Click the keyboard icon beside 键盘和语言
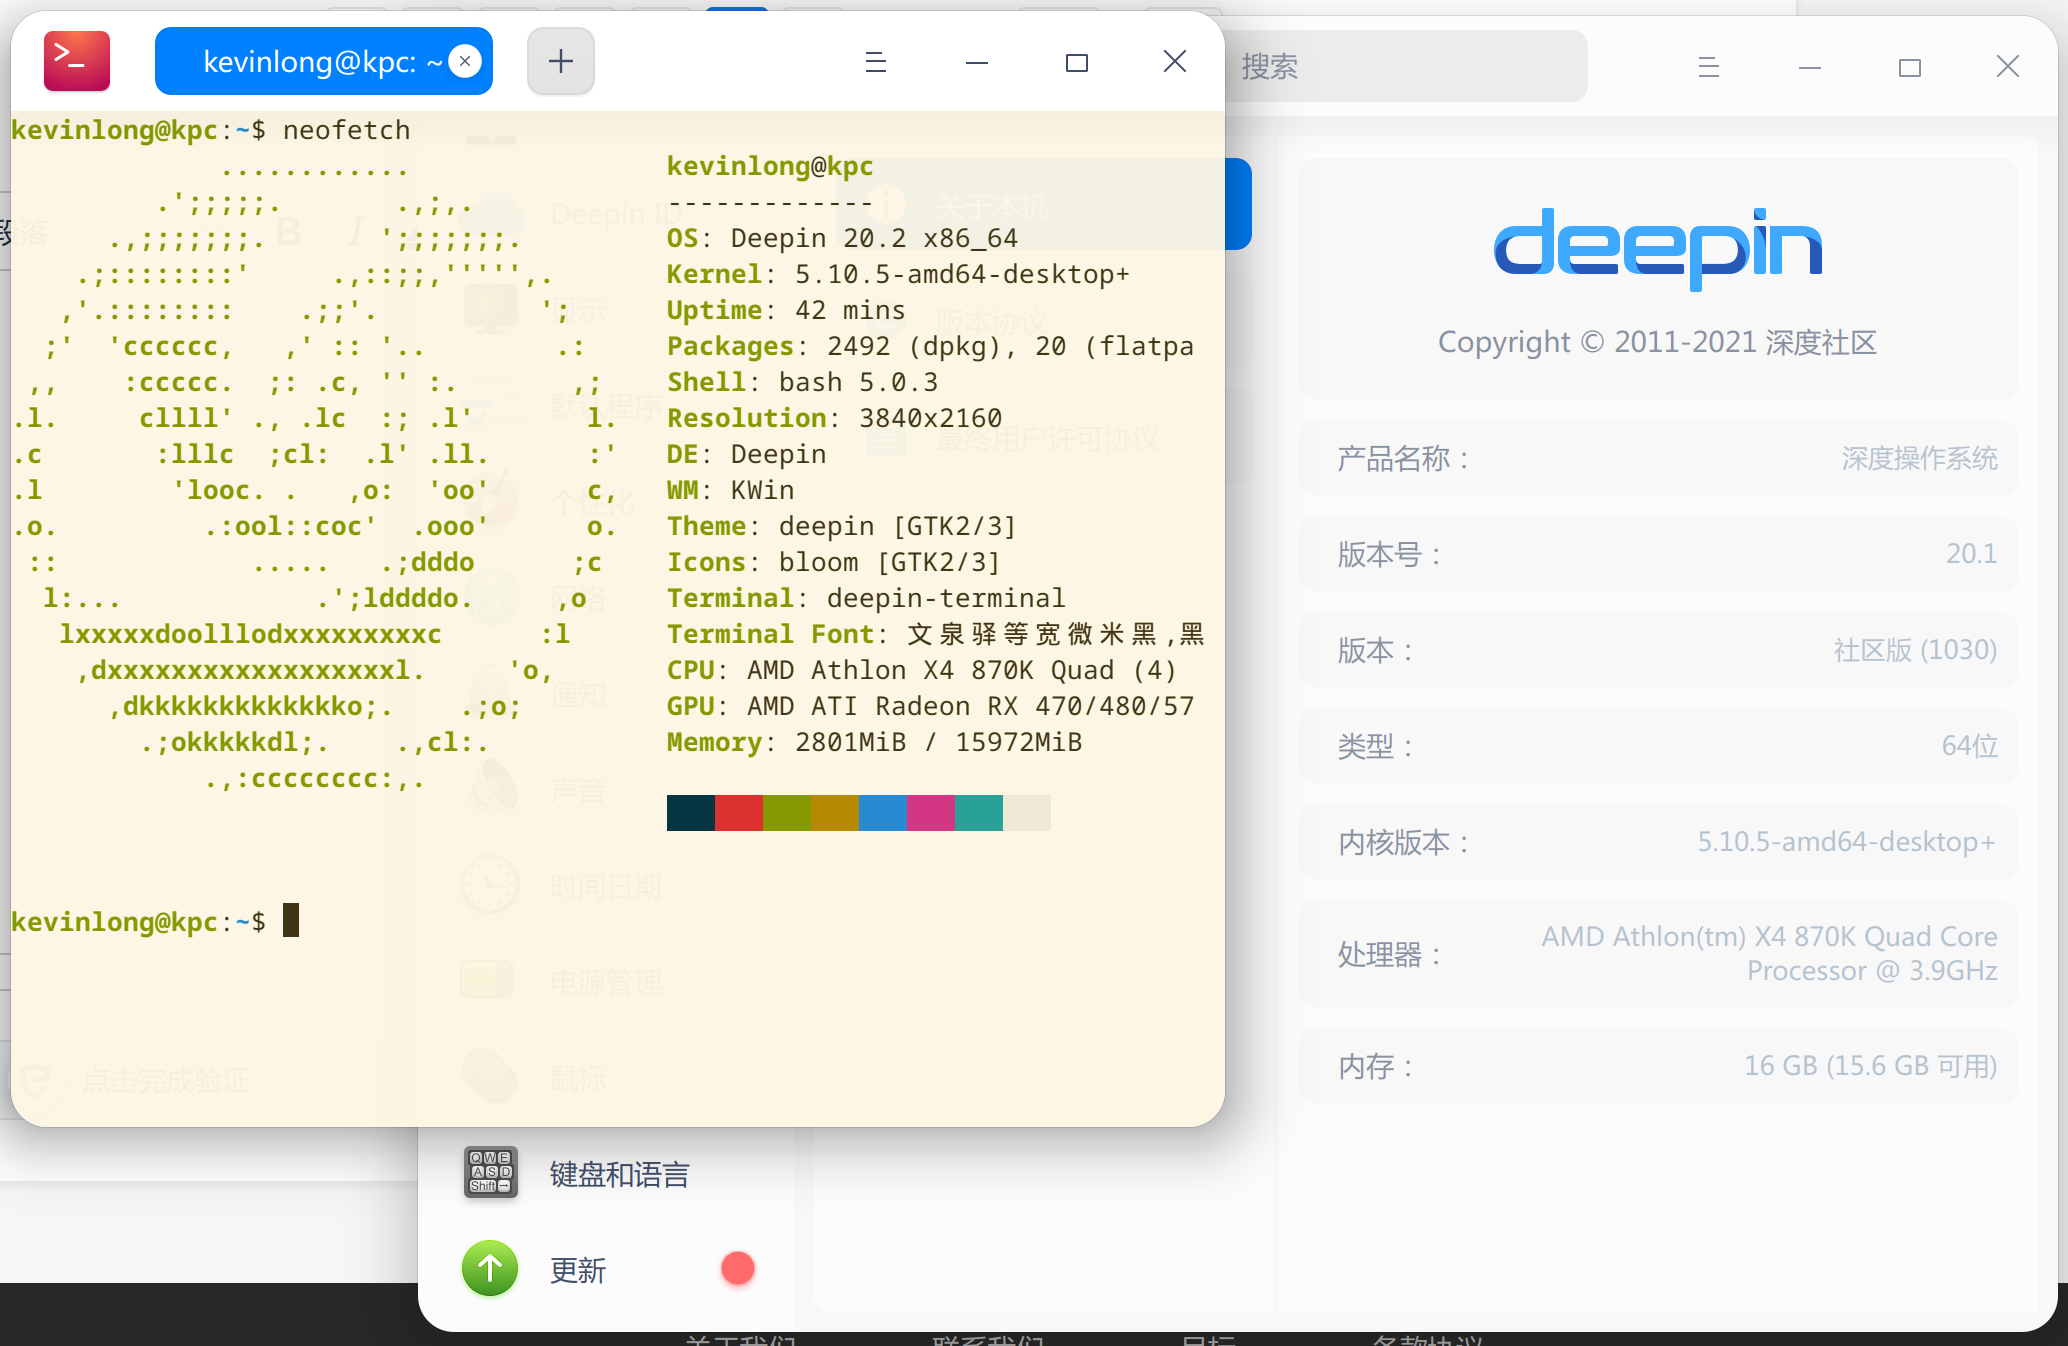This screenshot has width=2068, height=1346. (x=490, y=1172)
